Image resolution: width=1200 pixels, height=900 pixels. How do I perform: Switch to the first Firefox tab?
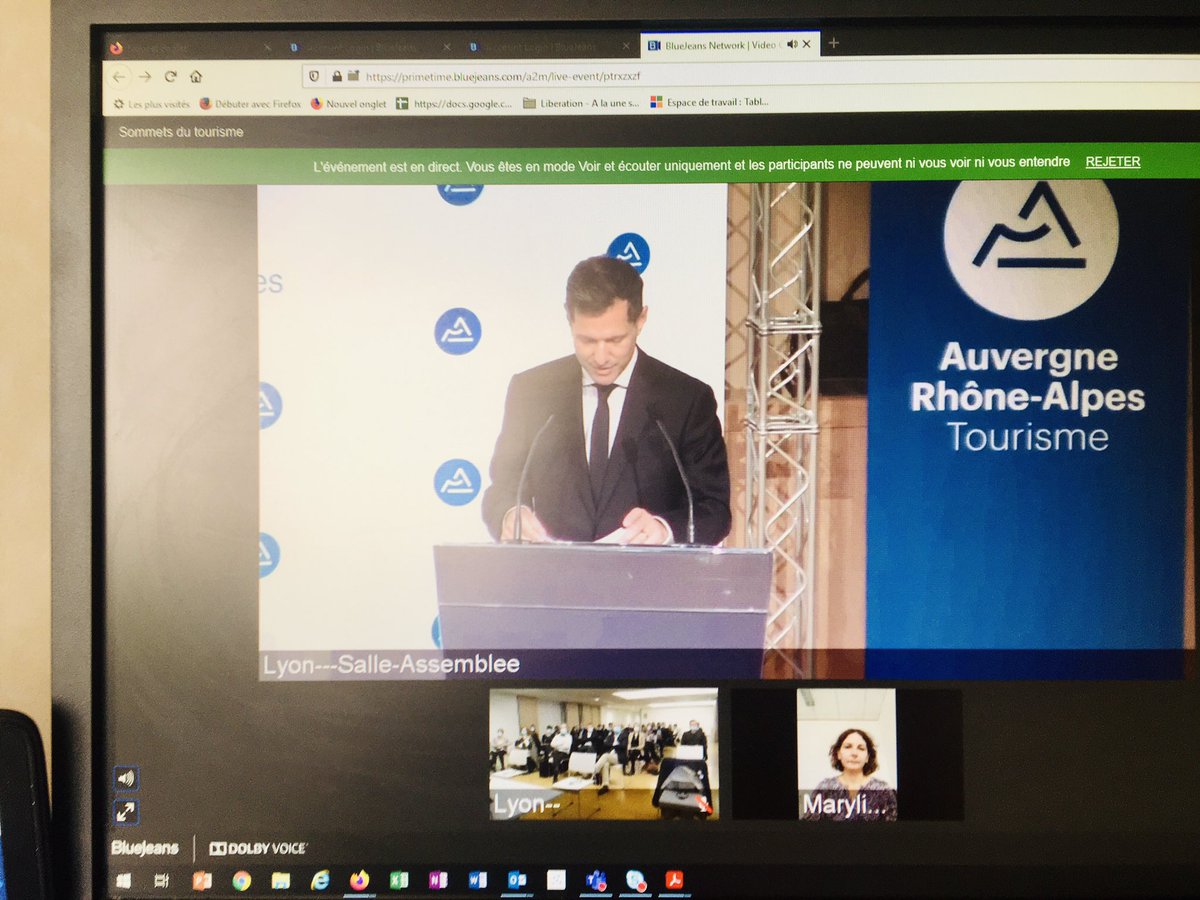(x=190, y=46)
